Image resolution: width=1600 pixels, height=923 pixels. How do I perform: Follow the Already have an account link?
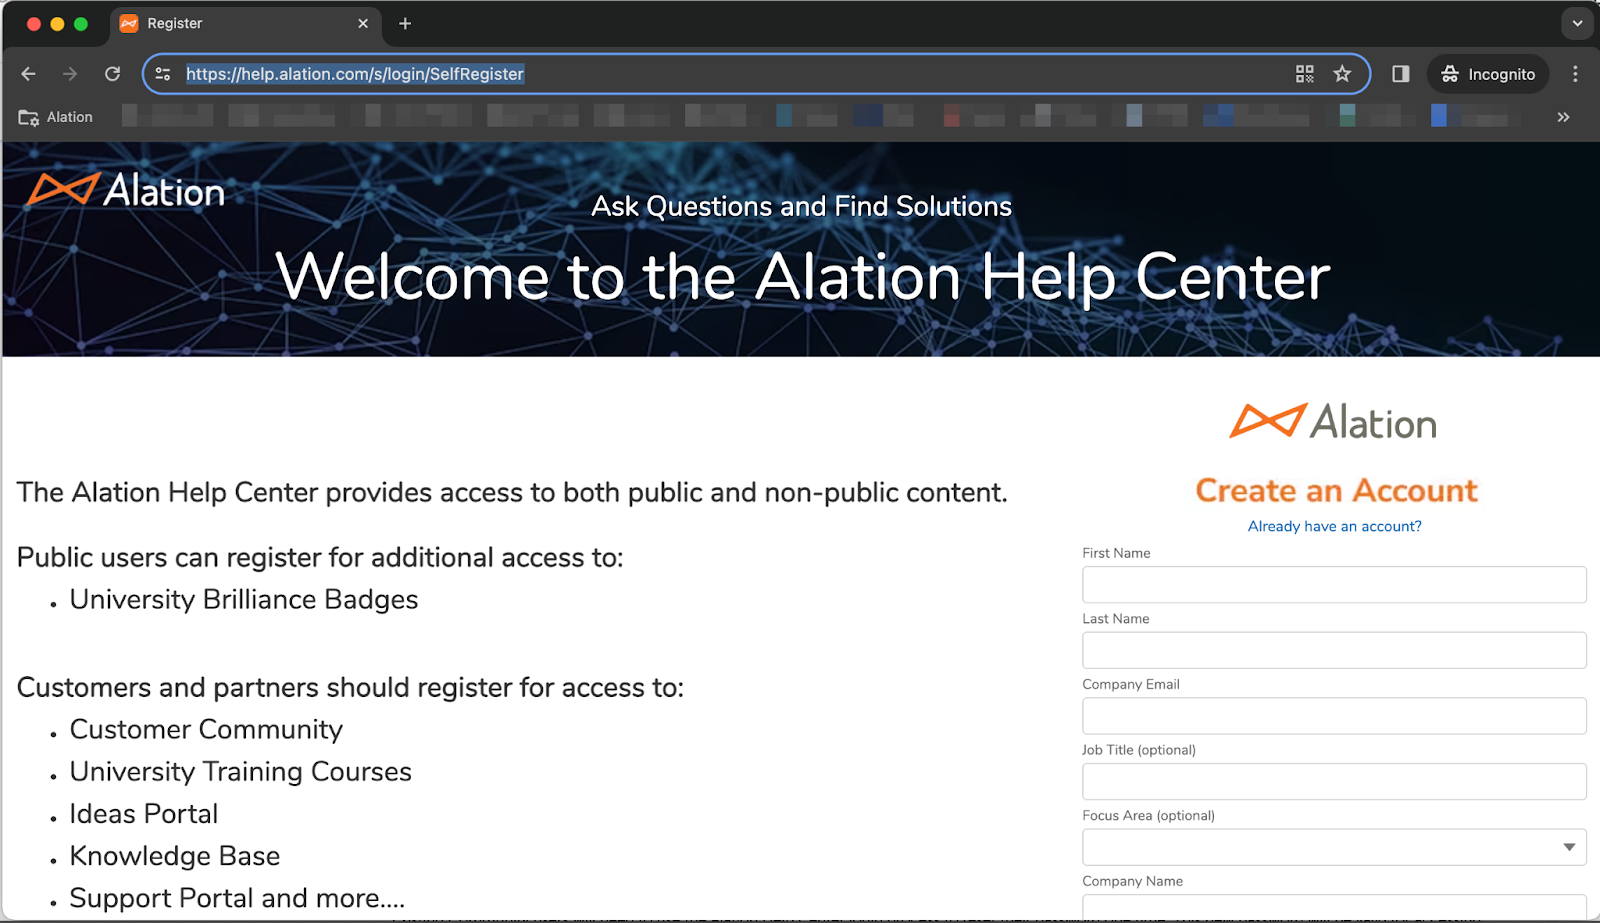1334,526
